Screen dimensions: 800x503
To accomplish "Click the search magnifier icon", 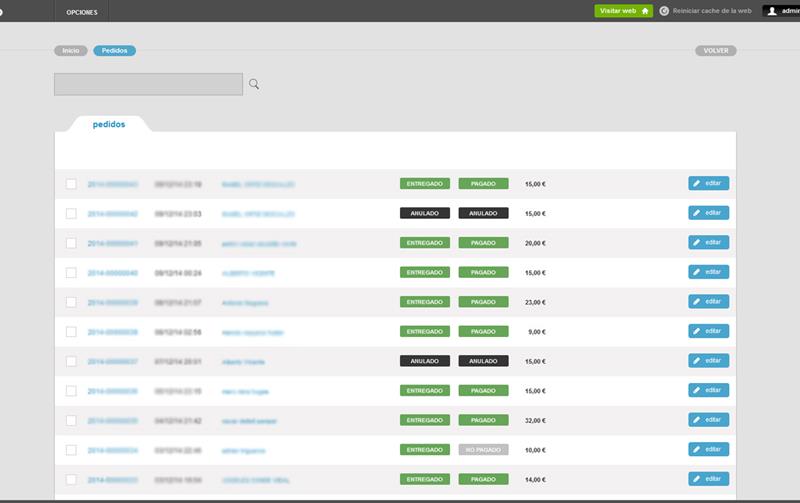I will (x=254, y=85).
